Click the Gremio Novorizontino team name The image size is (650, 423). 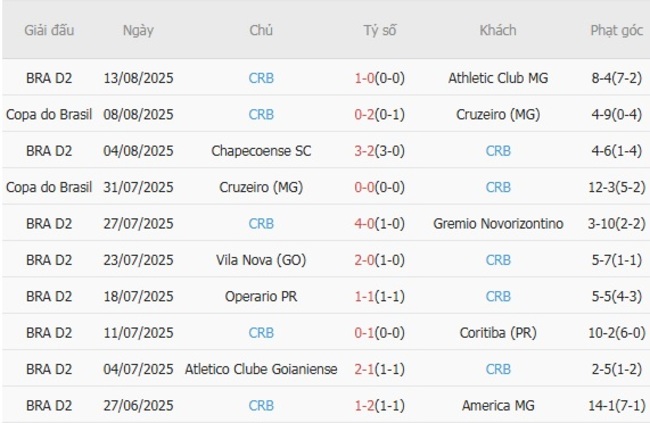[498, 224]
